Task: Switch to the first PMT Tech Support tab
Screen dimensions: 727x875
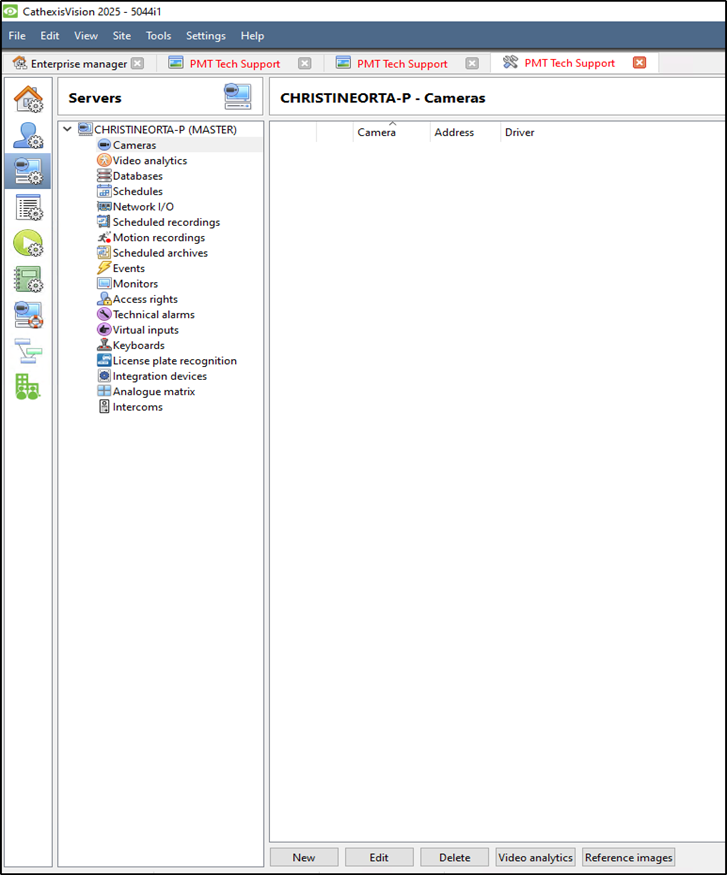Action: 235,64
